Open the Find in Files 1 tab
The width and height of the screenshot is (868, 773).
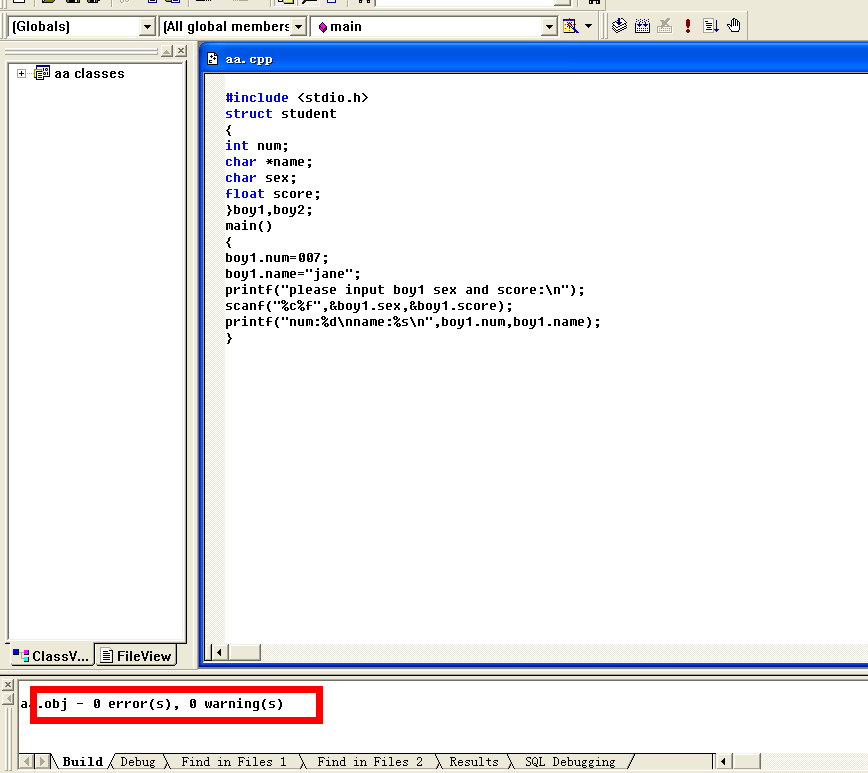coord(234,762)
